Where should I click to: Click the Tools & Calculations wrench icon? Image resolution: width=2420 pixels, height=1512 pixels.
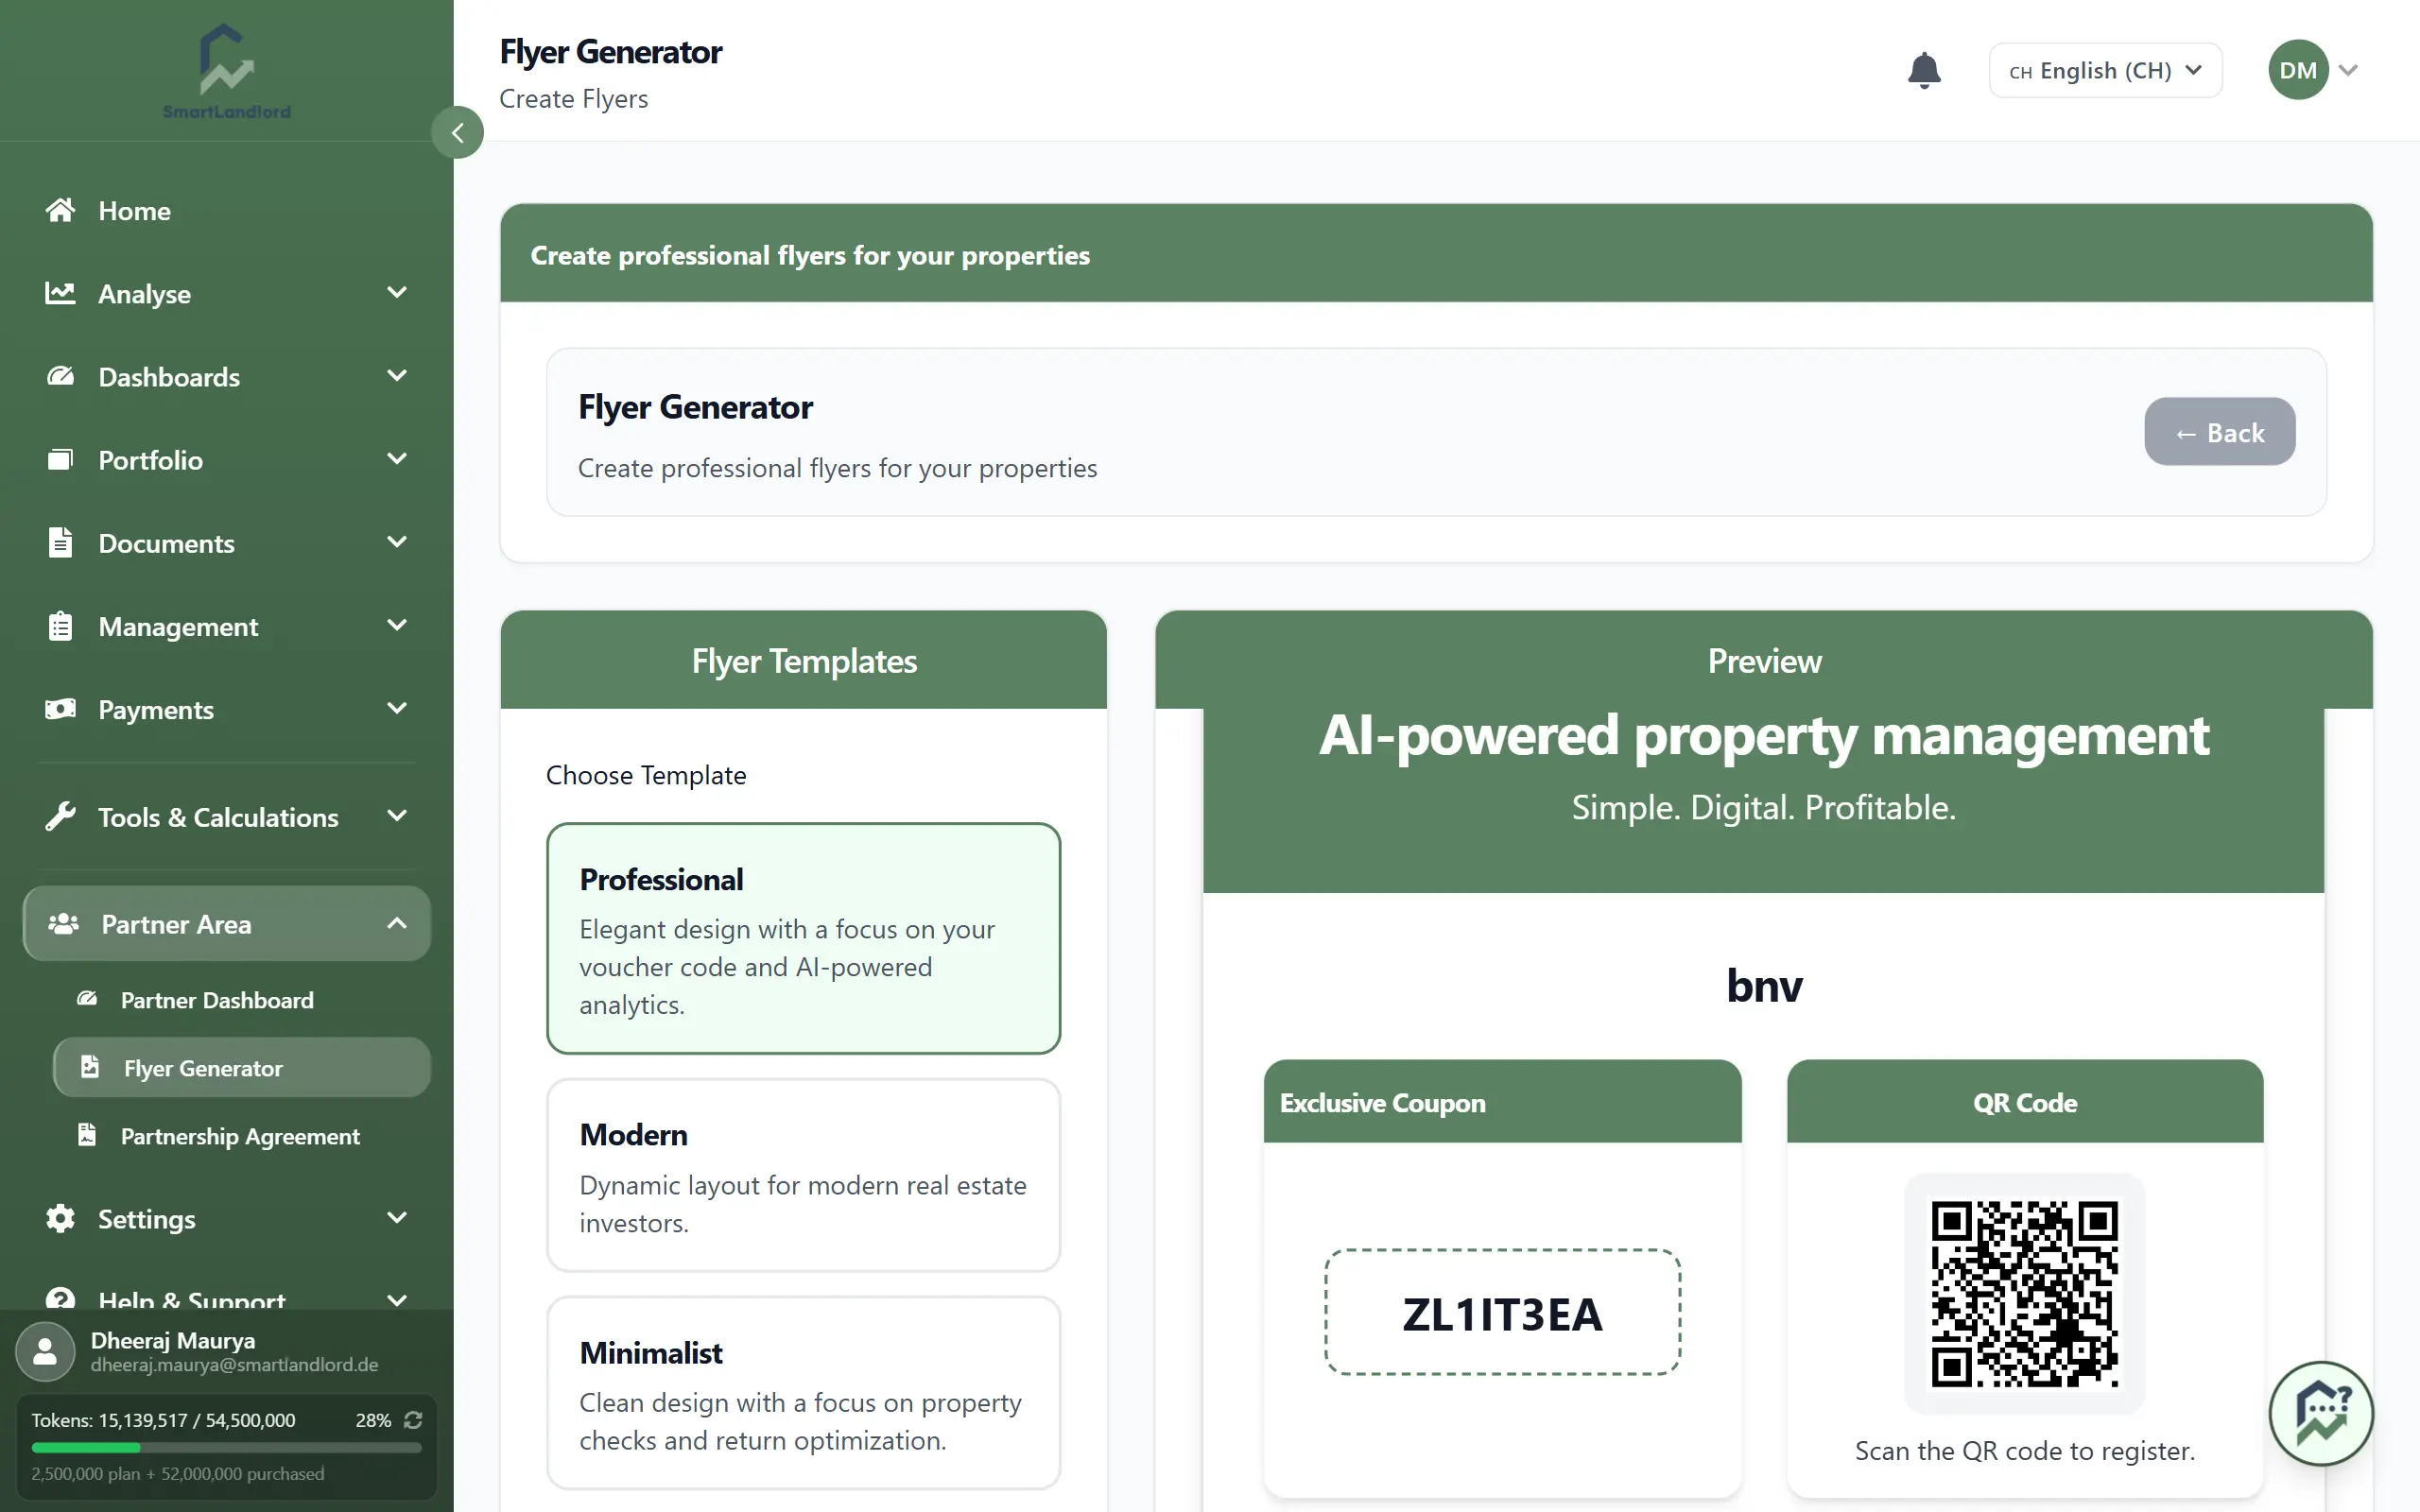[60, 817]
